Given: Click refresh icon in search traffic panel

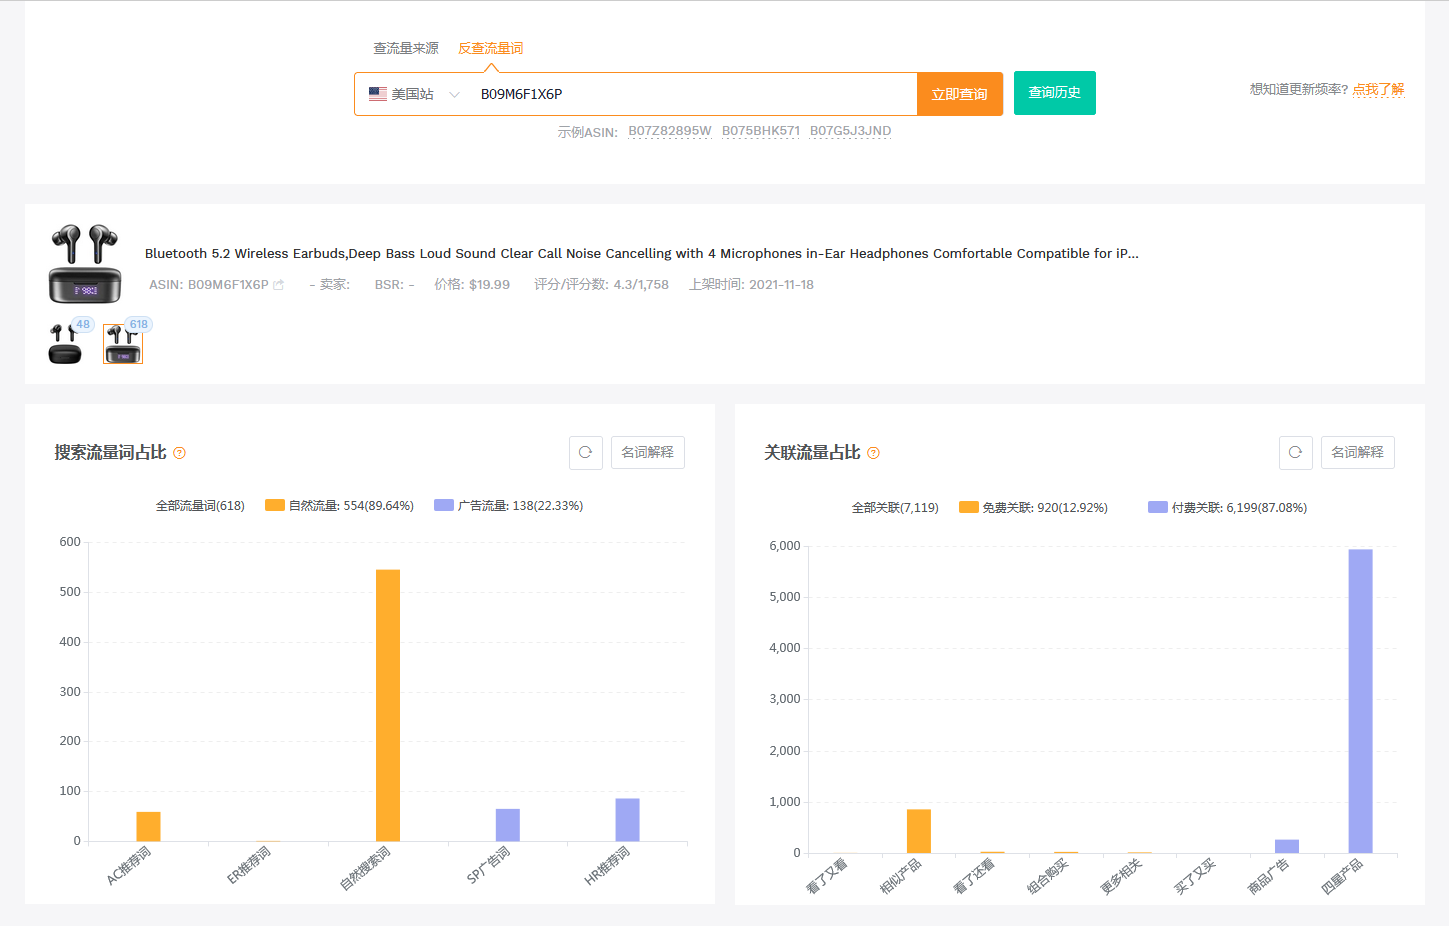Looking at the screenshot, I should (586, 453).
